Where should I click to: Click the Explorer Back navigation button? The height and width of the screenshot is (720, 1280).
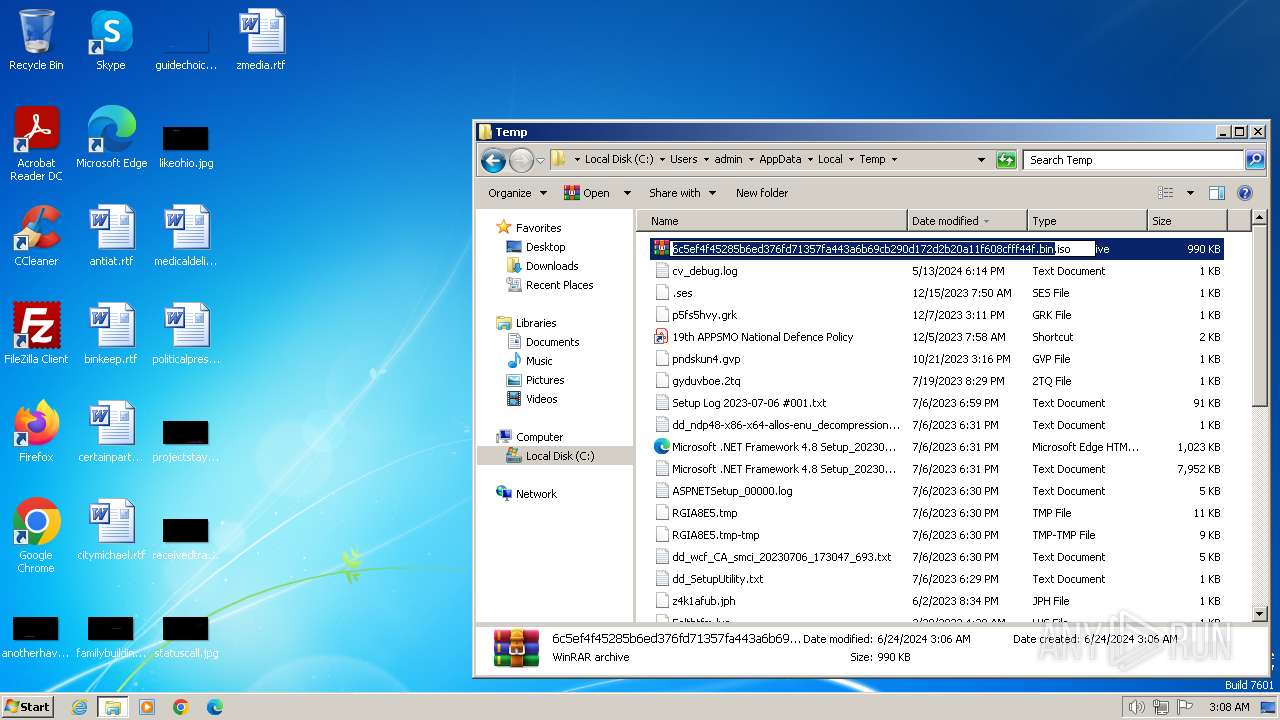pos(493,160)
